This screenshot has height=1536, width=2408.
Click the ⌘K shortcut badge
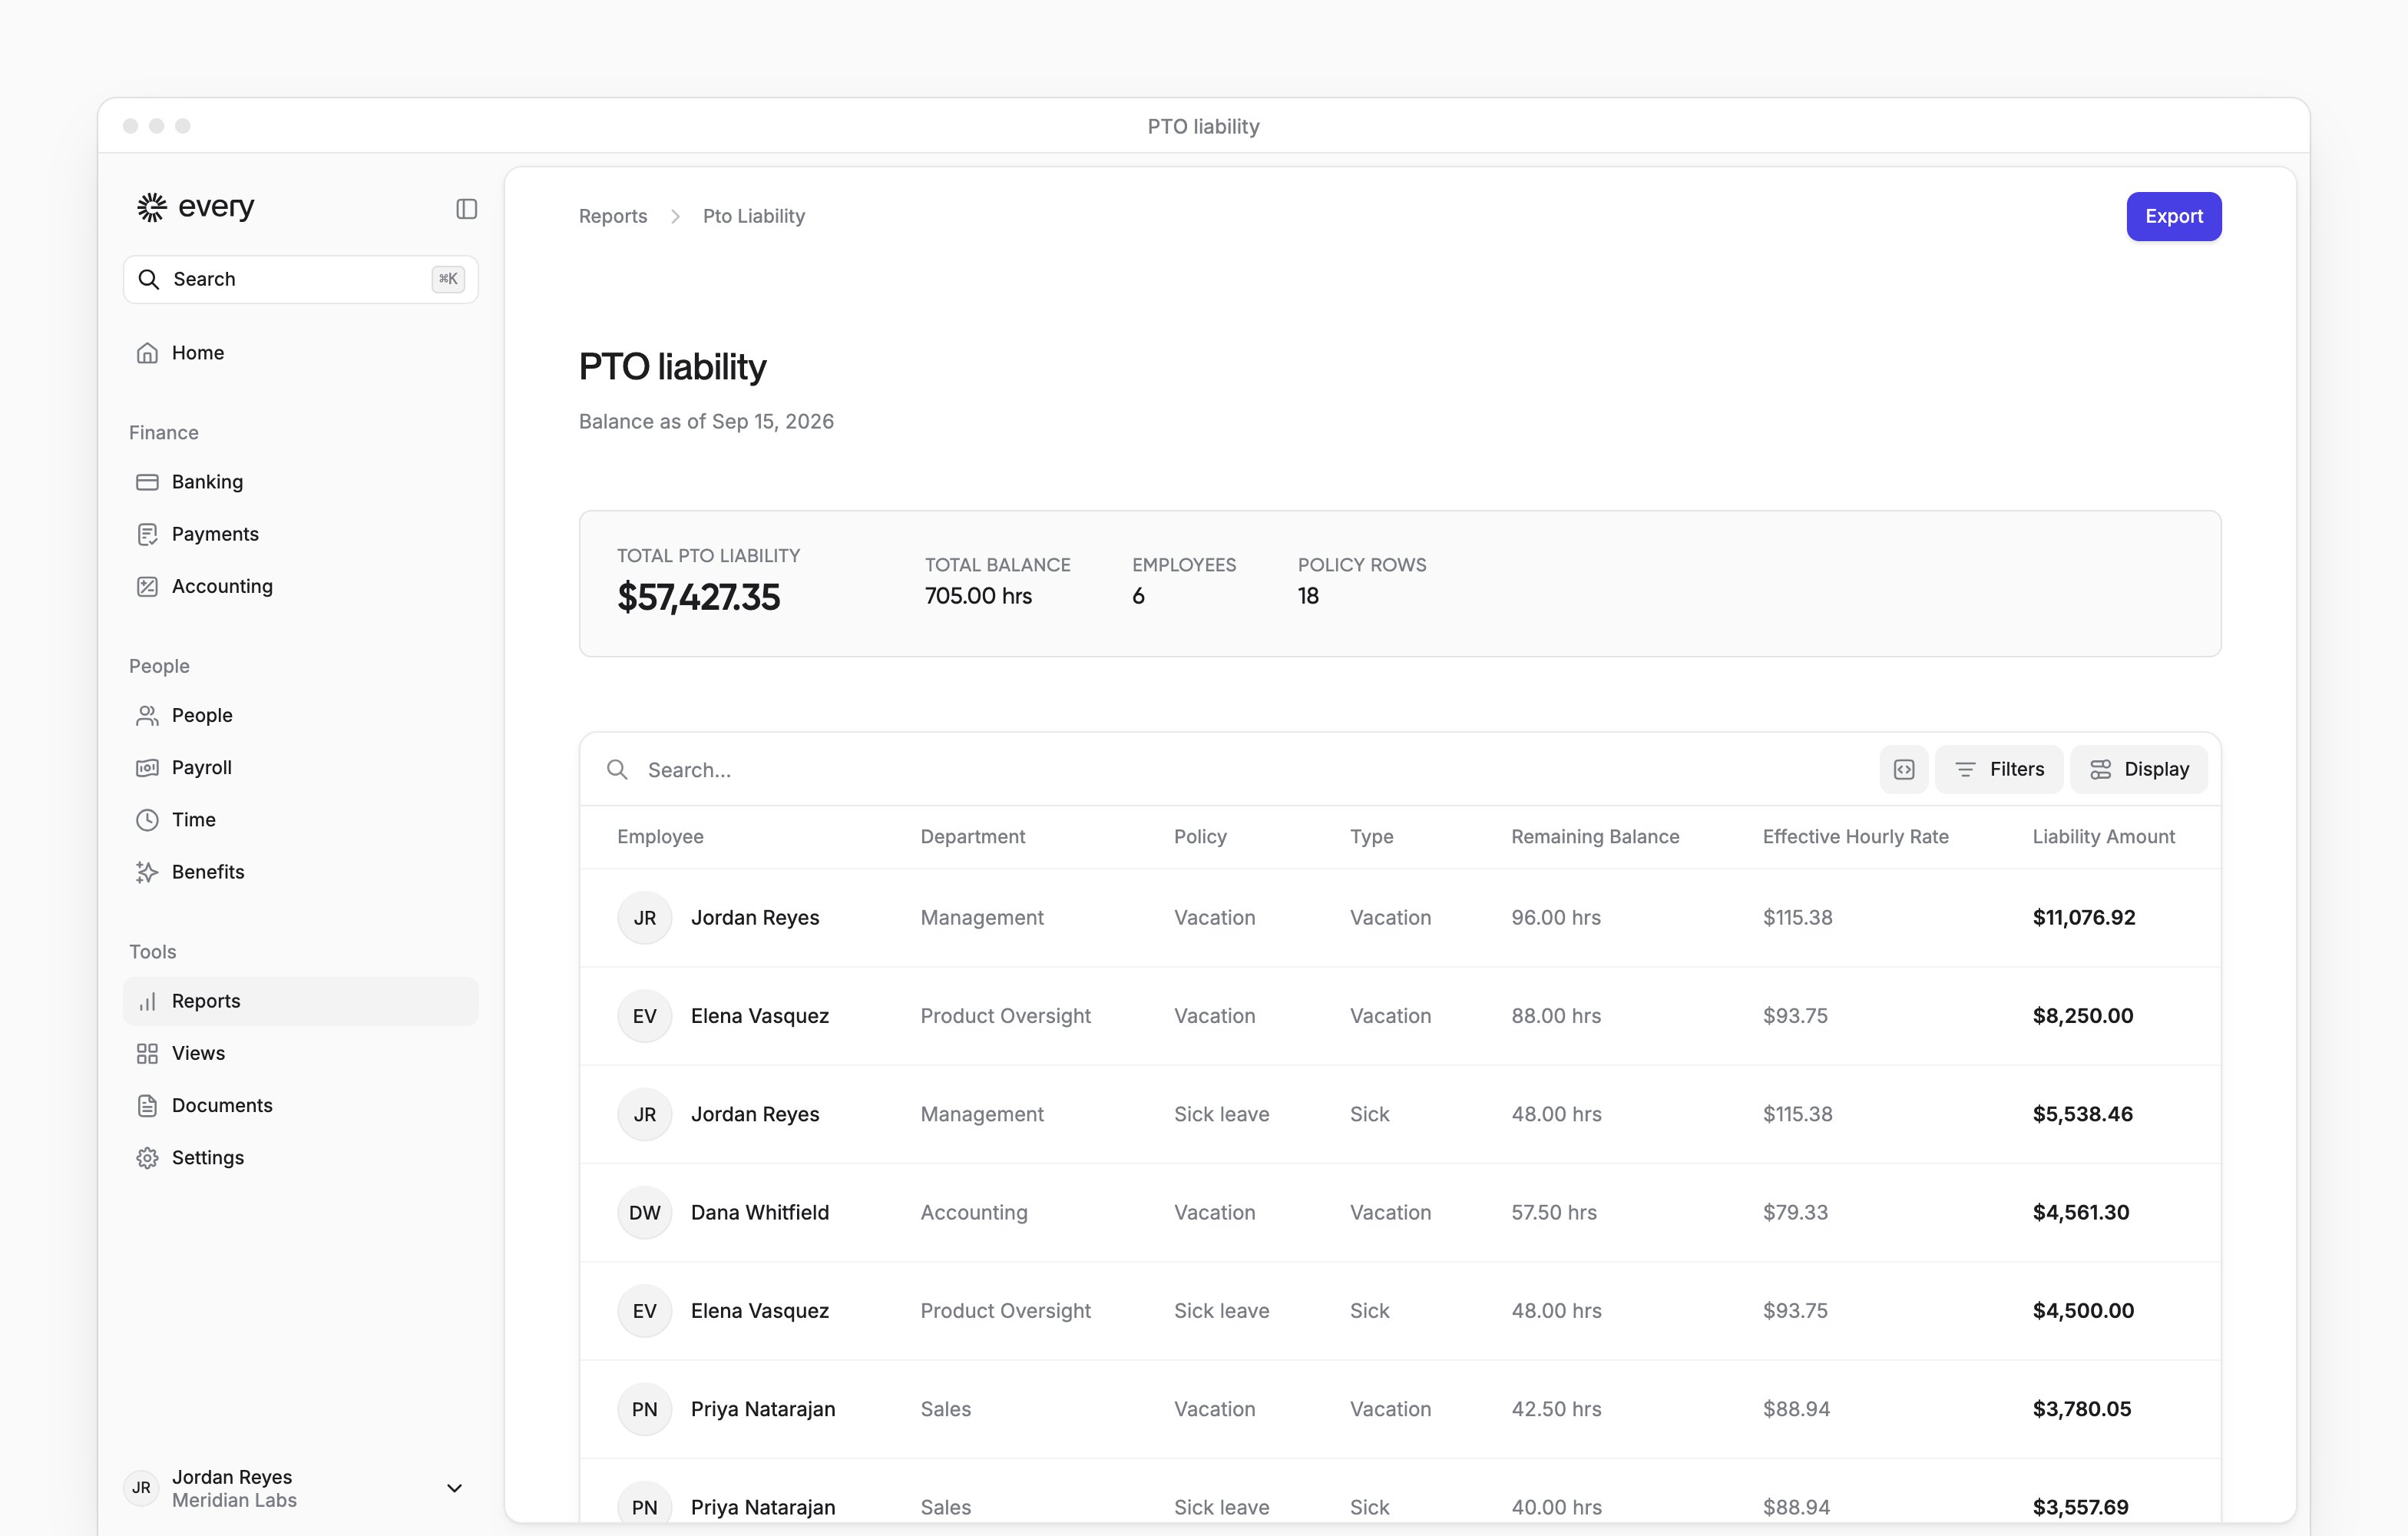(448, 279)
